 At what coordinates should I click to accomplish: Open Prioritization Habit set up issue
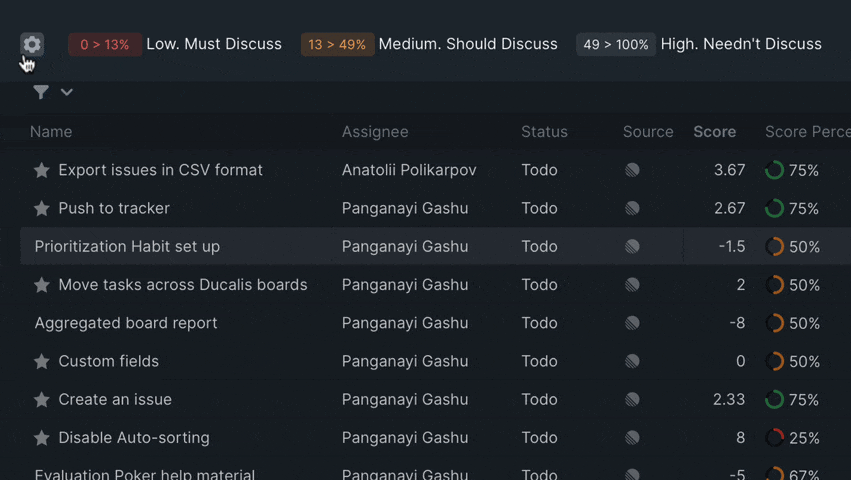127,246
